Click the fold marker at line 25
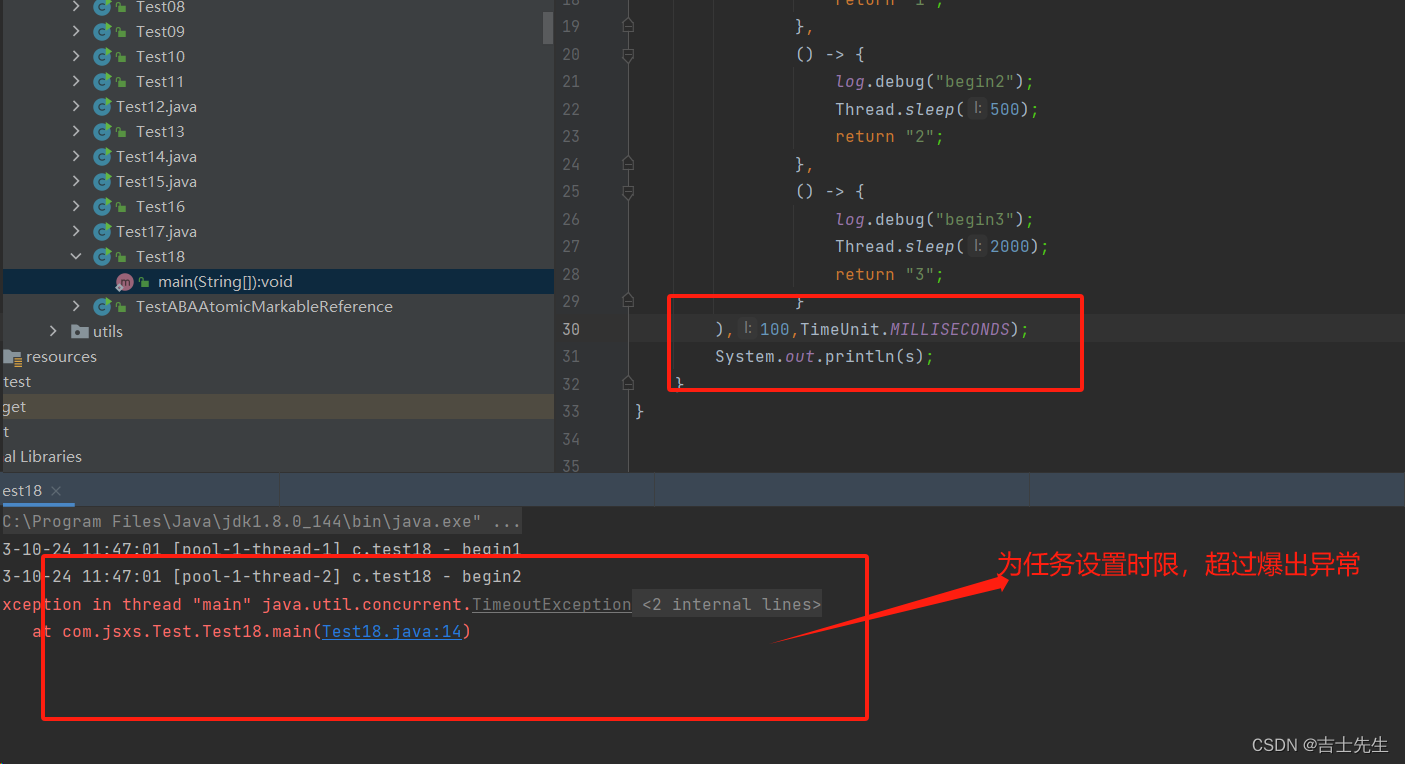Viewport: 1405px width, 764px height. pyautogui.click(x=628, y=191)
